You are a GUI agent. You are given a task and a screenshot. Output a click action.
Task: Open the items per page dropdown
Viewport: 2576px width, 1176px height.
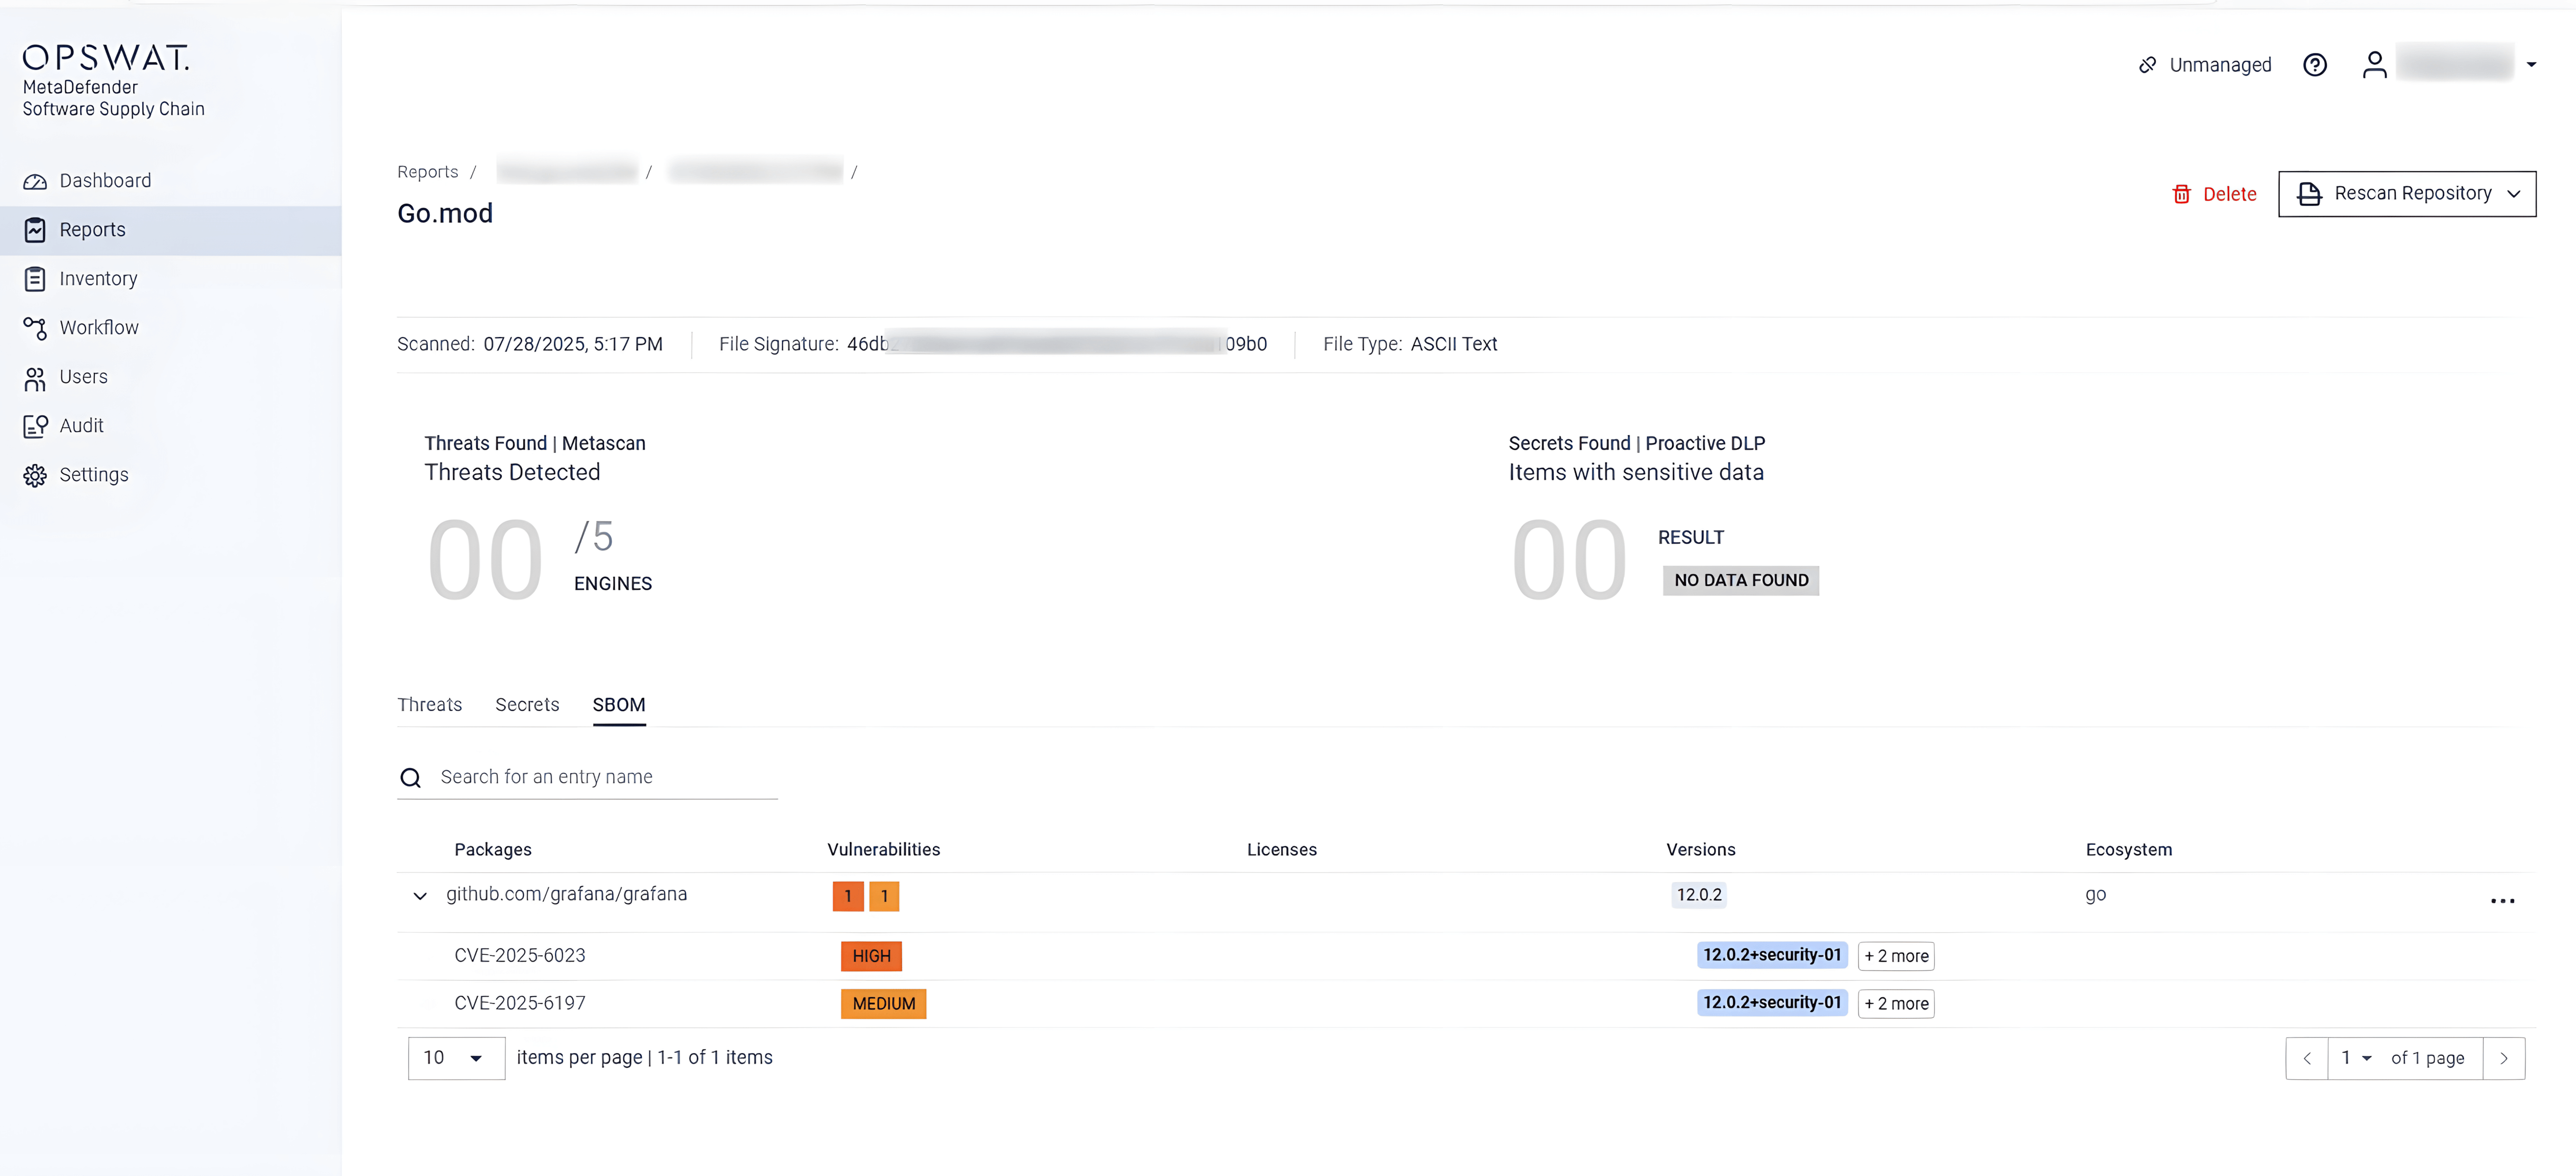(x=456, y=1057)
